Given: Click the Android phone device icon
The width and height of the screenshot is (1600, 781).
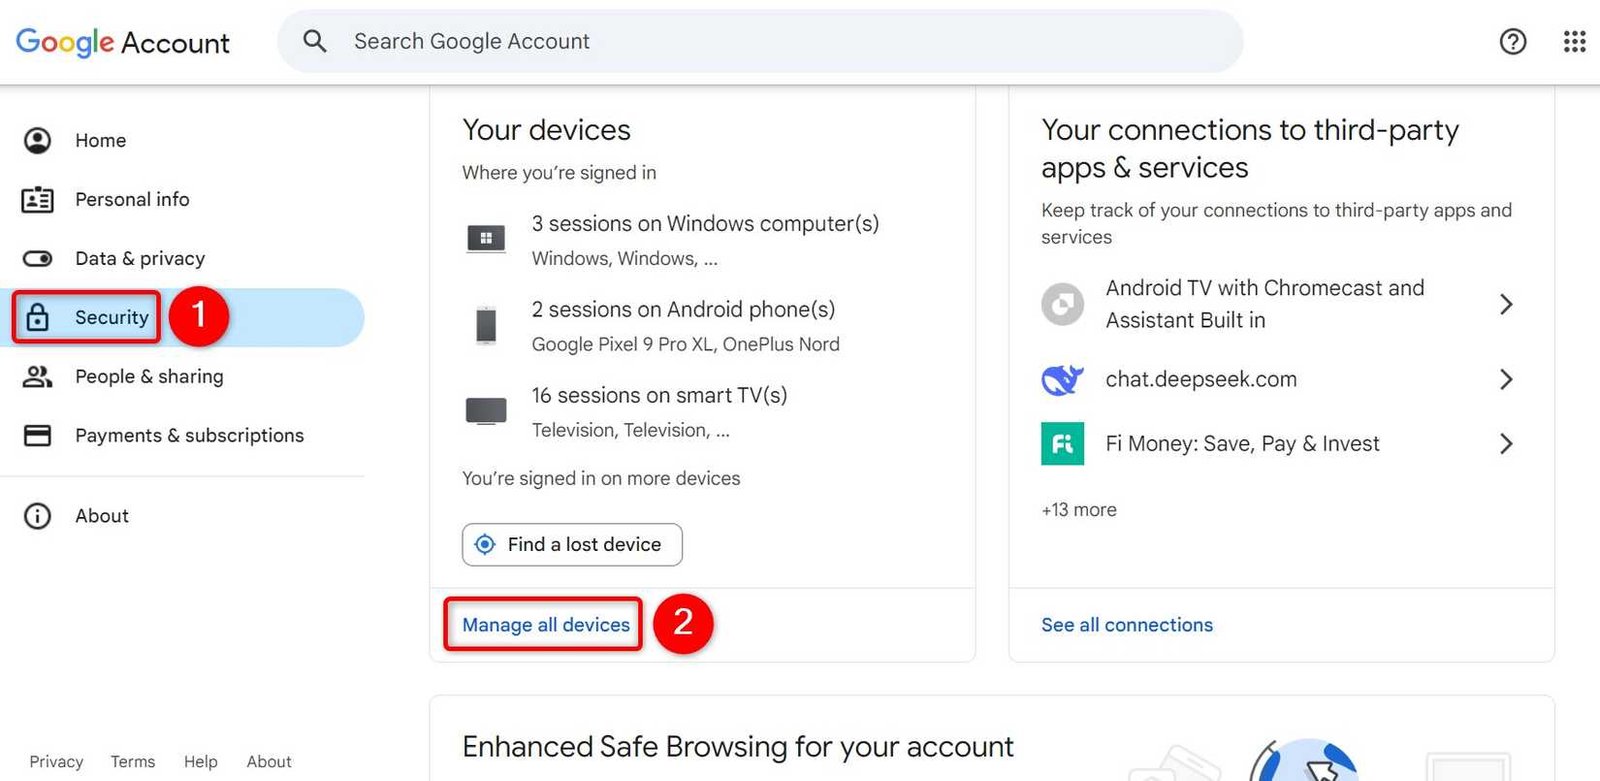Looking at the screenshot, I should click(486, 324).
